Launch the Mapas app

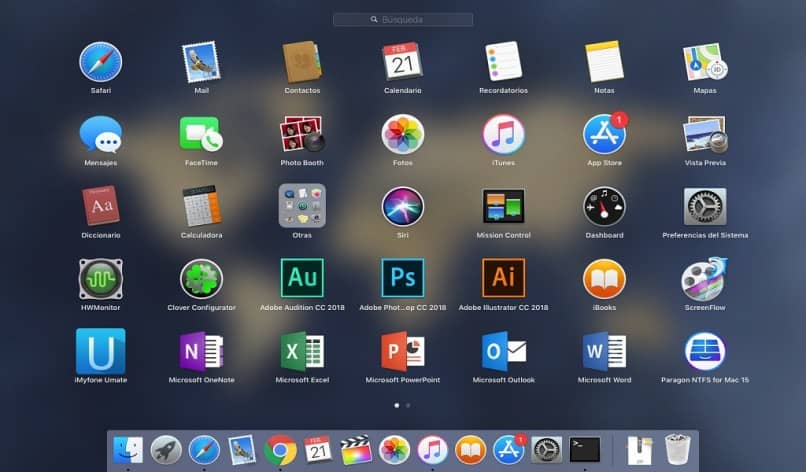click(705, 62)
